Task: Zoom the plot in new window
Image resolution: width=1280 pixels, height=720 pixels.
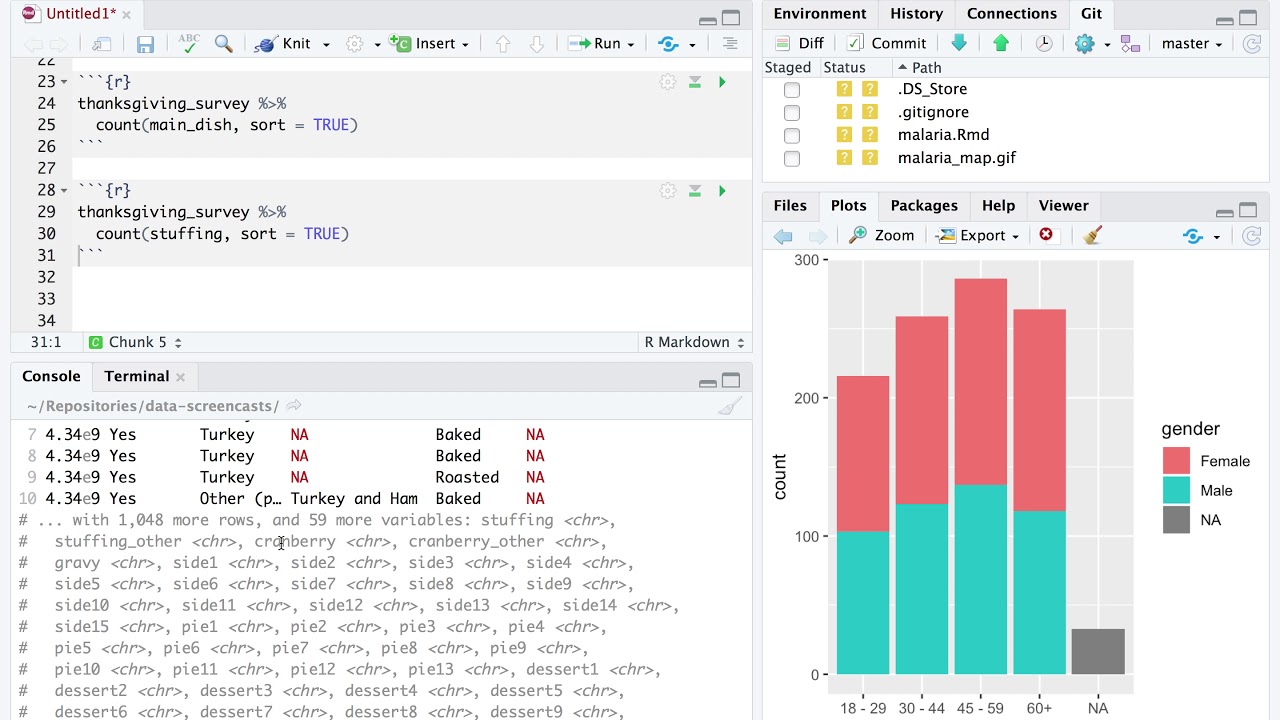Action: click(x=882, y=235)
